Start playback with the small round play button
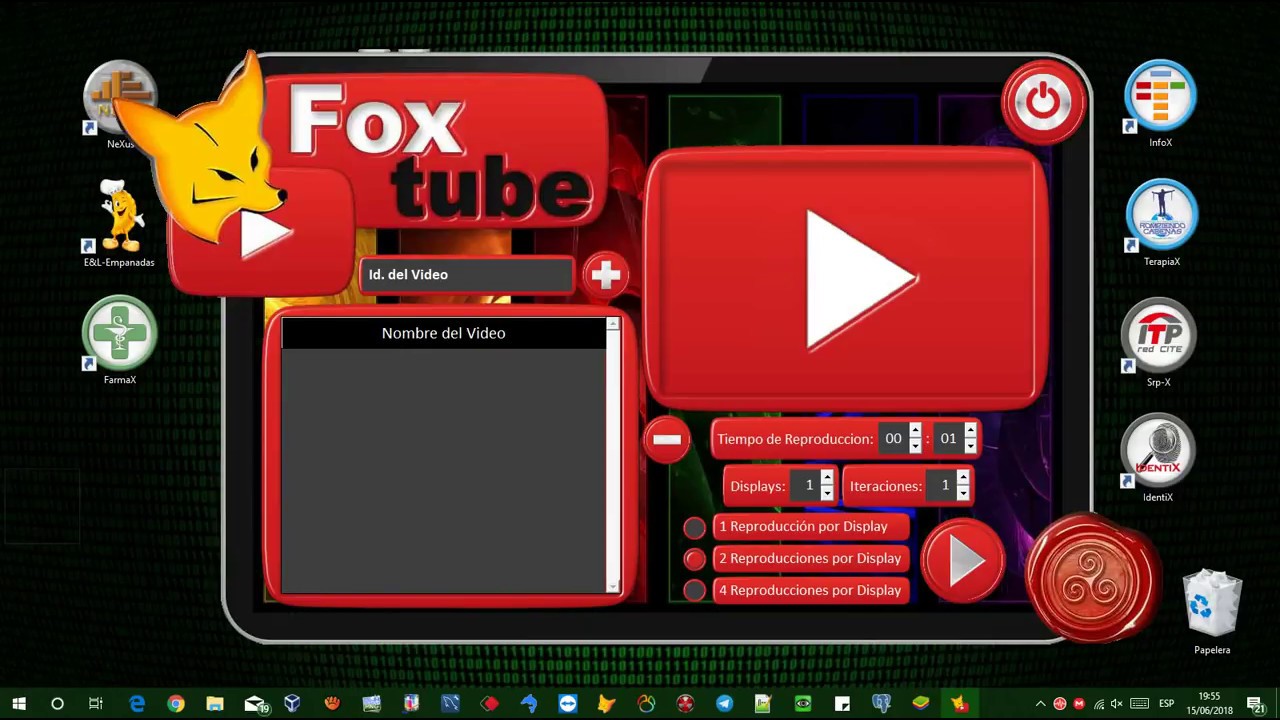 click(x=962, y=561)
